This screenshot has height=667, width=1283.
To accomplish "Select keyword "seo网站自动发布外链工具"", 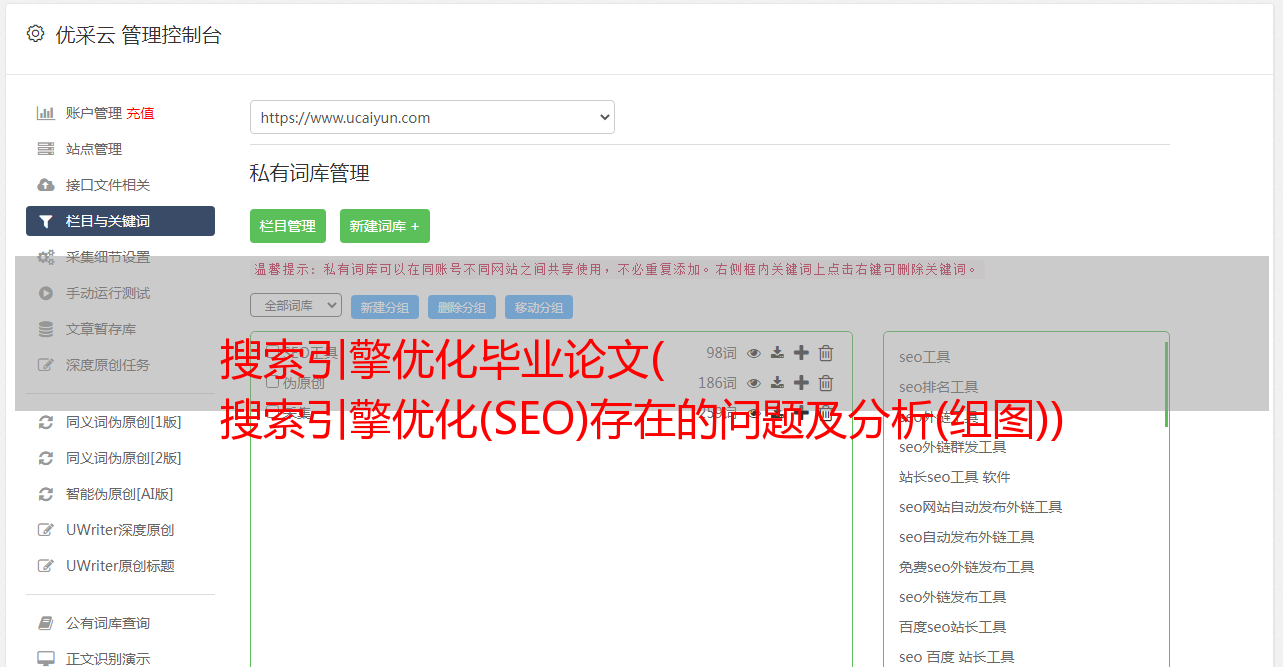I will tap(981, 507).
